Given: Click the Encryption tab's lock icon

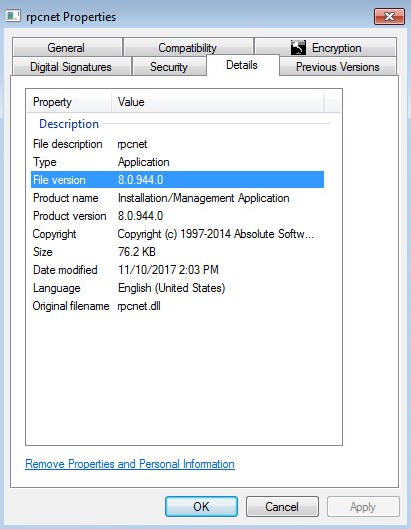Looking at the screenshot, I should (x=298, y=48).
